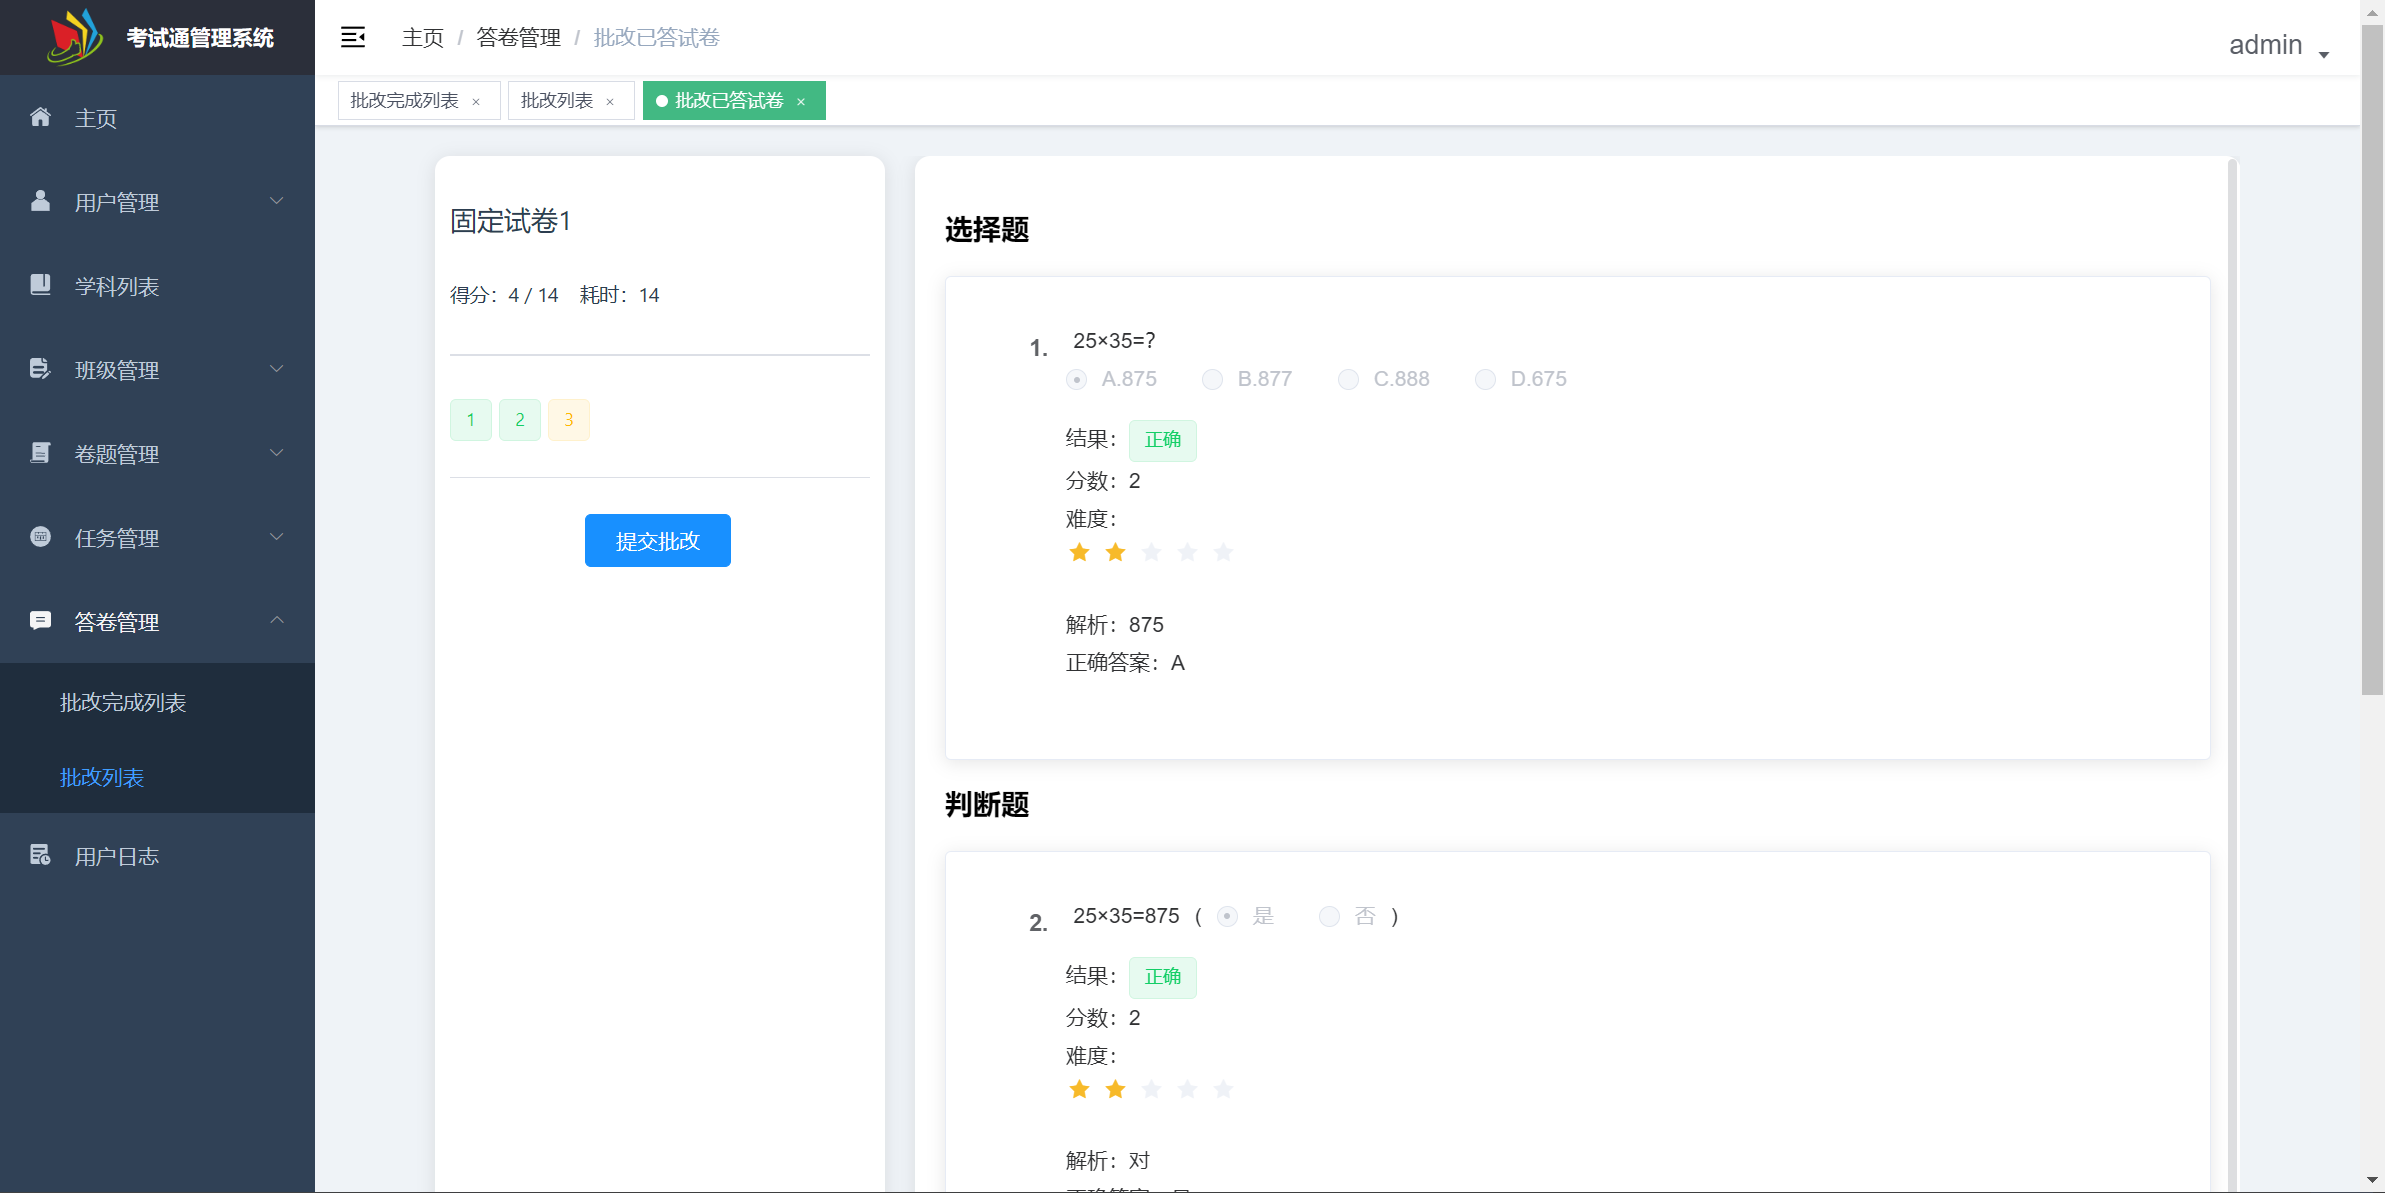Viewport: 2385px width, 1193px height.
Task: Click 批改已答试卷 in the breadcrumb
Action: [x=656, y=37]
